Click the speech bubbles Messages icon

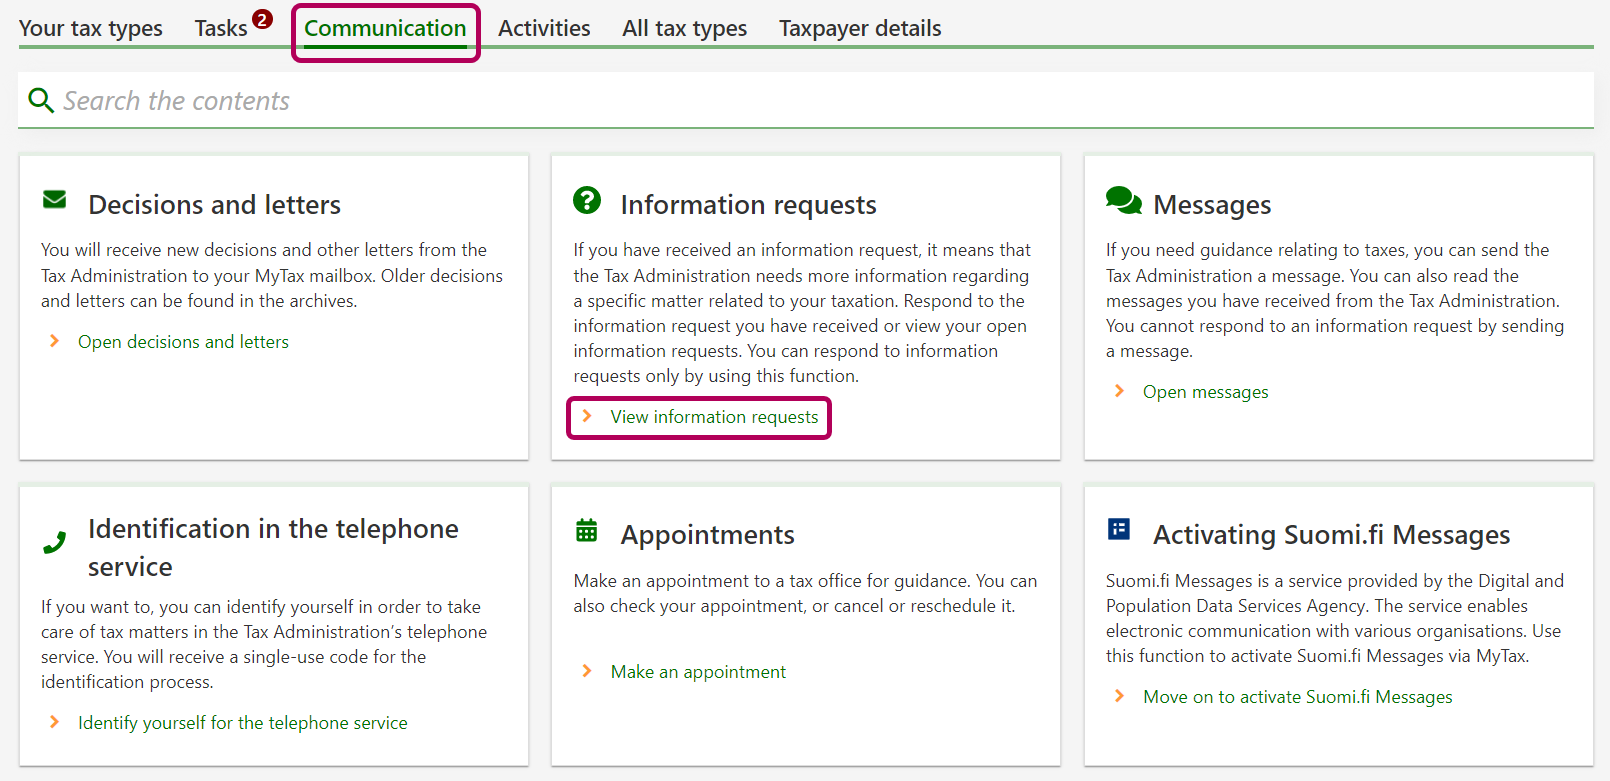[x=1123, y=200]
